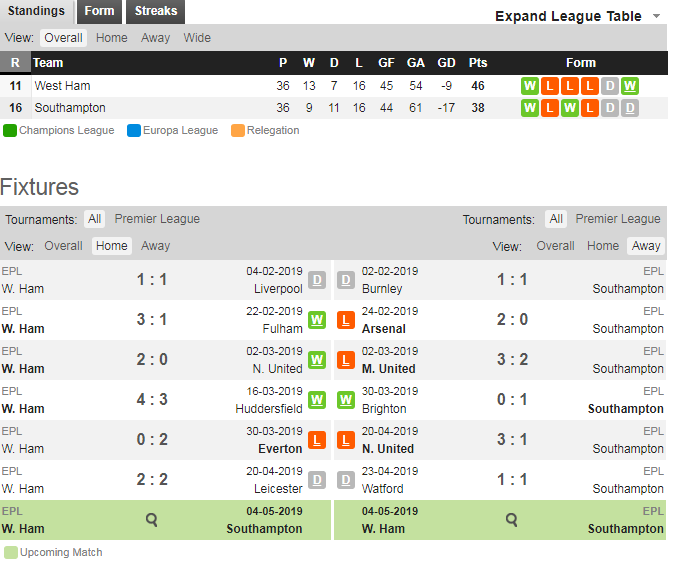Viewport: 674px width, 570px height.
Task: Open the W. Ham vs Southampton match preview magnifier
Action: pyautogui.click(x=151, y=520)
